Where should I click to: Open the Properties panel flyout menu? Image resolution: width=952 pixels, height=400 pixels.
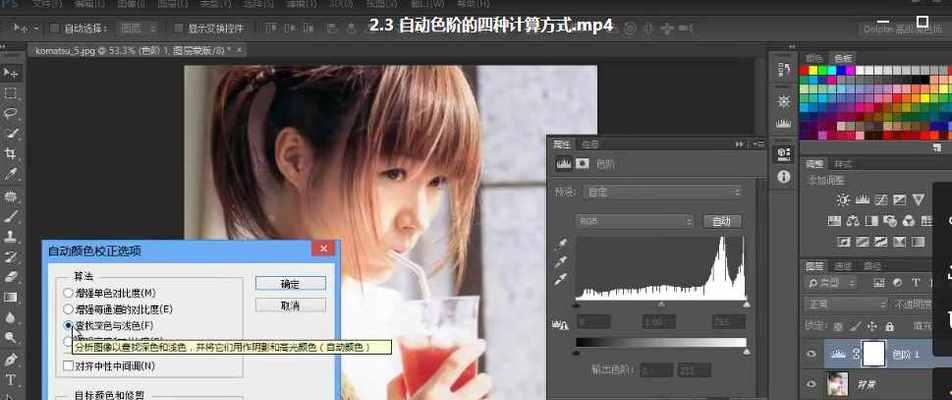(x=759, y=144)
